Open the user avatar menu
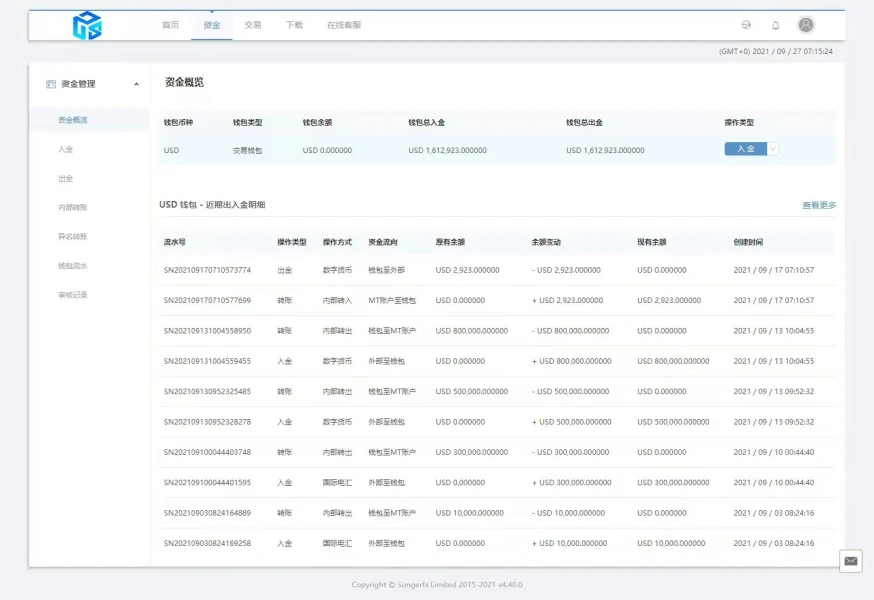This screenshot has height=600, width=874. tap(806, 25)
